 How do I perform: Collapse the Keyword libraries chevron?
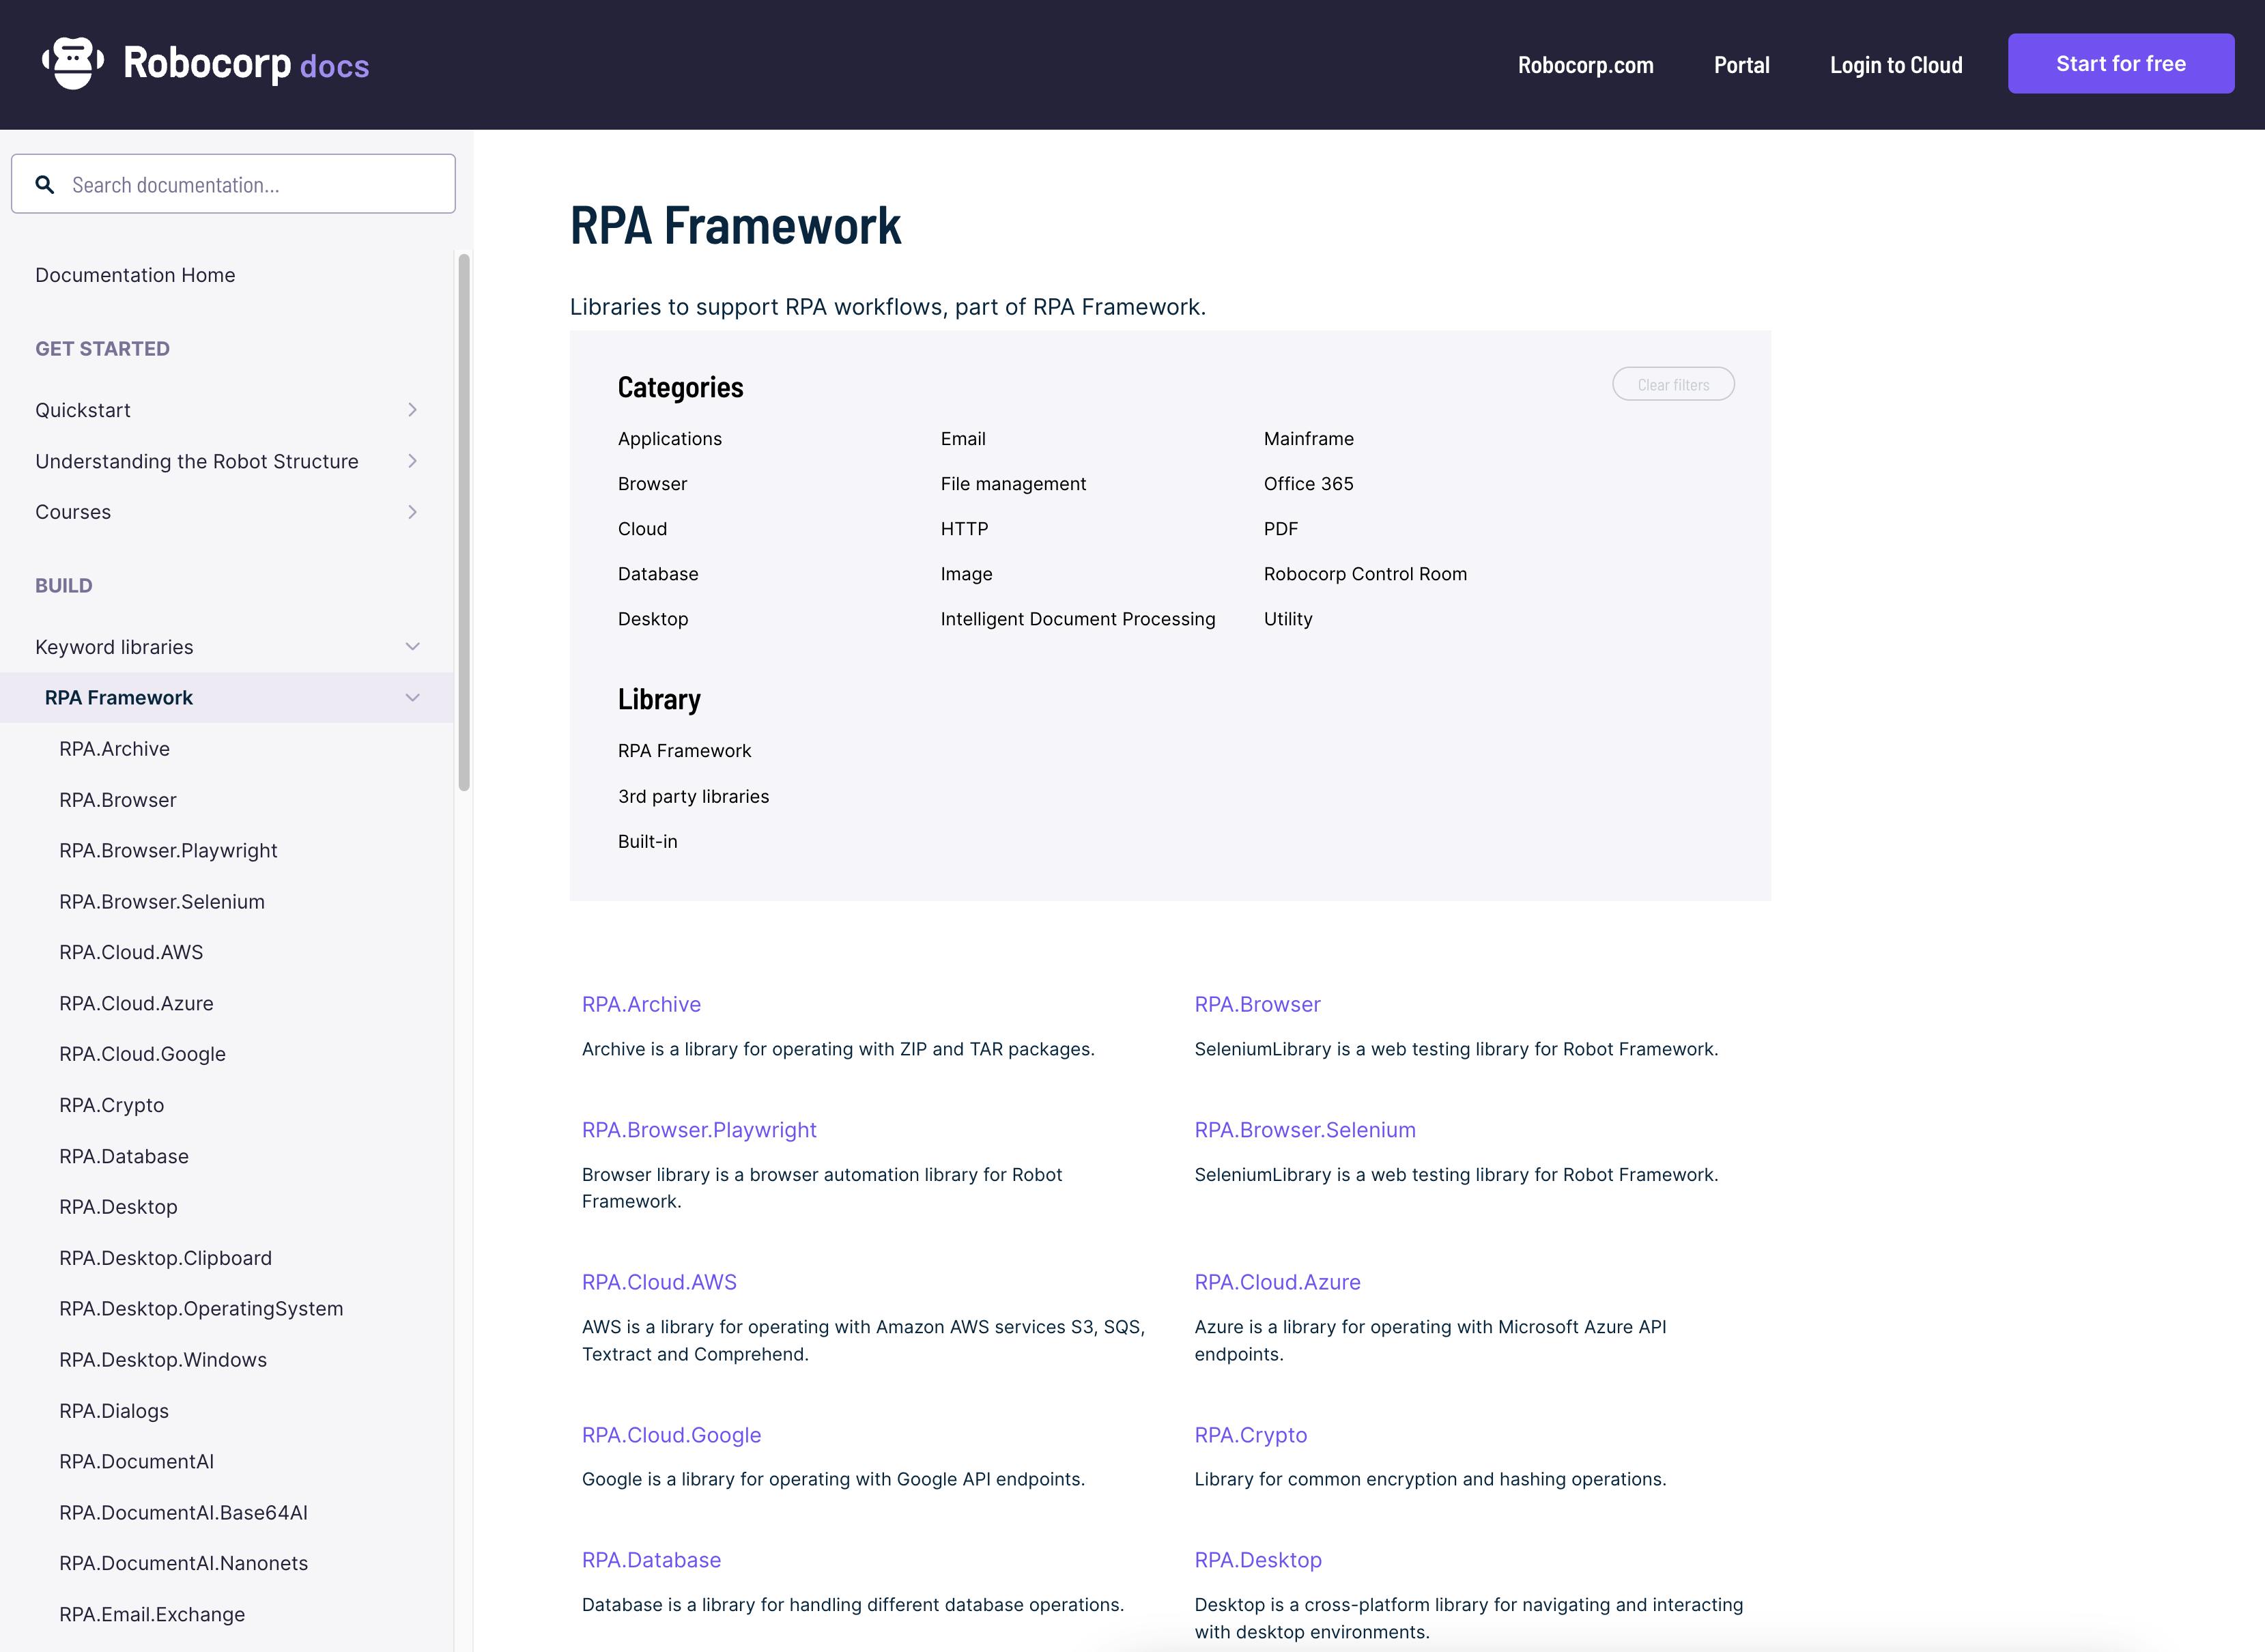coord(412,647)
